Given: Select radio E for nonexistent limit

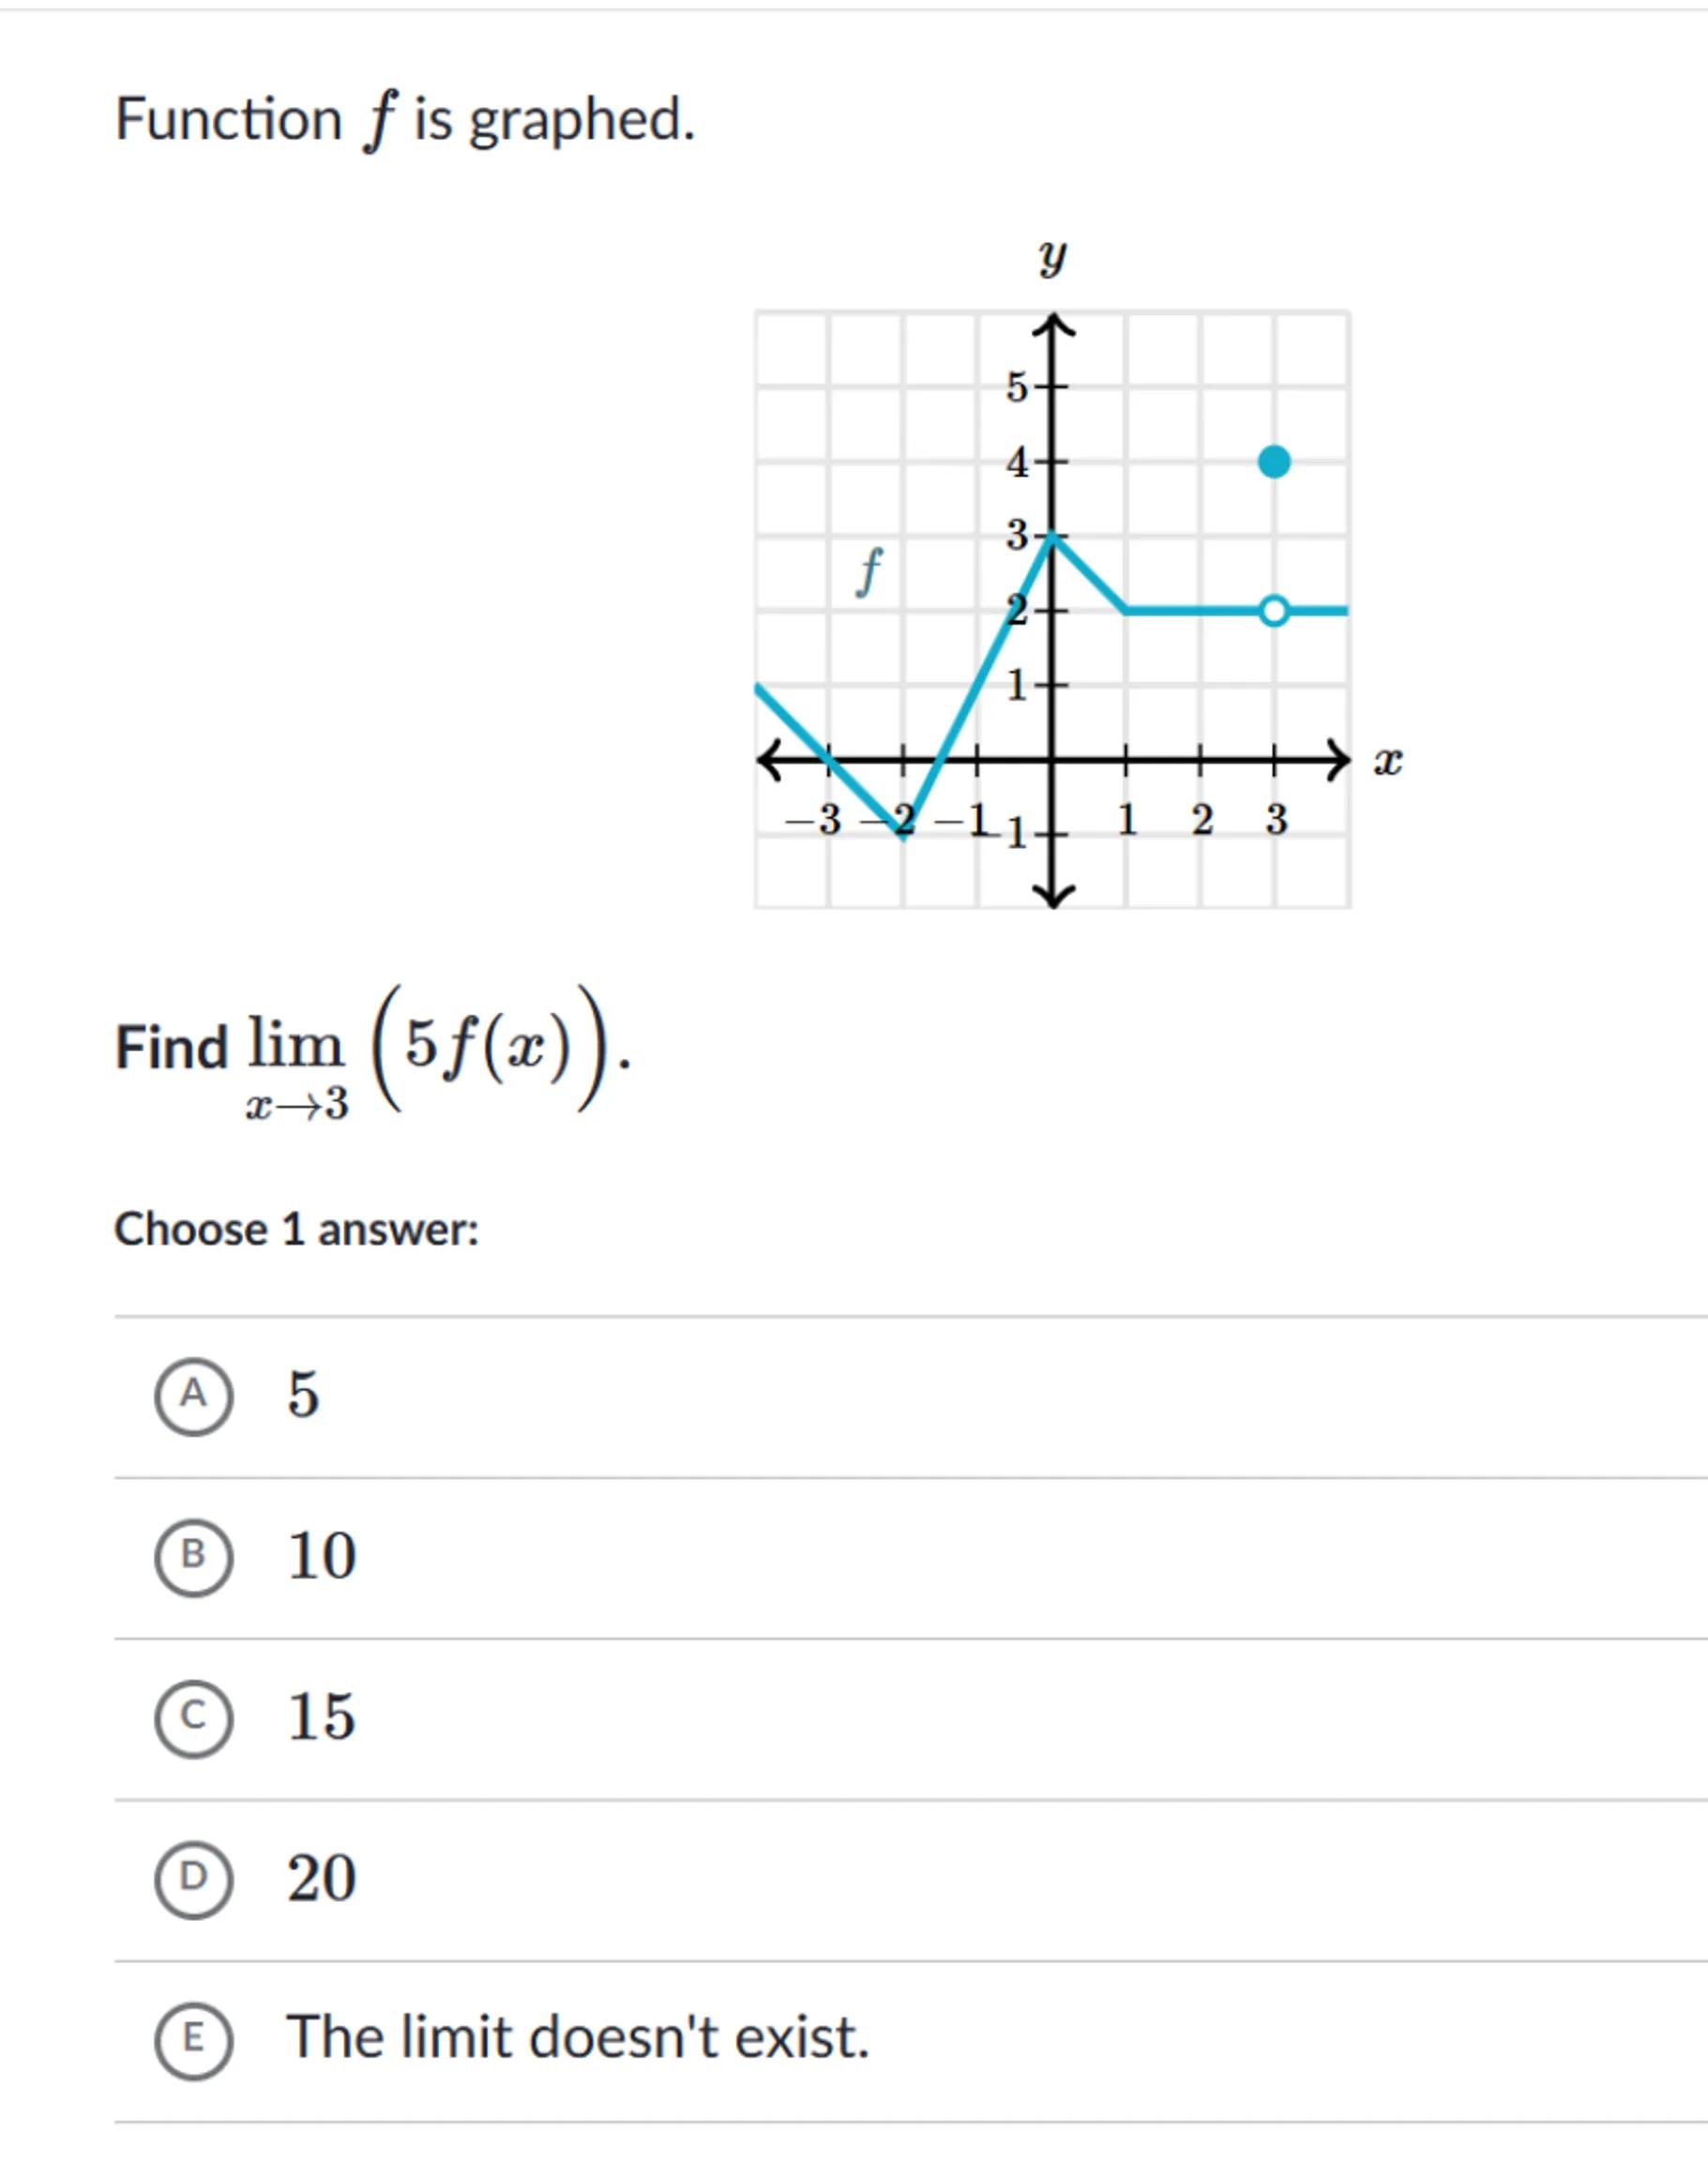Looking at the screenshot, I should 193,2040.
